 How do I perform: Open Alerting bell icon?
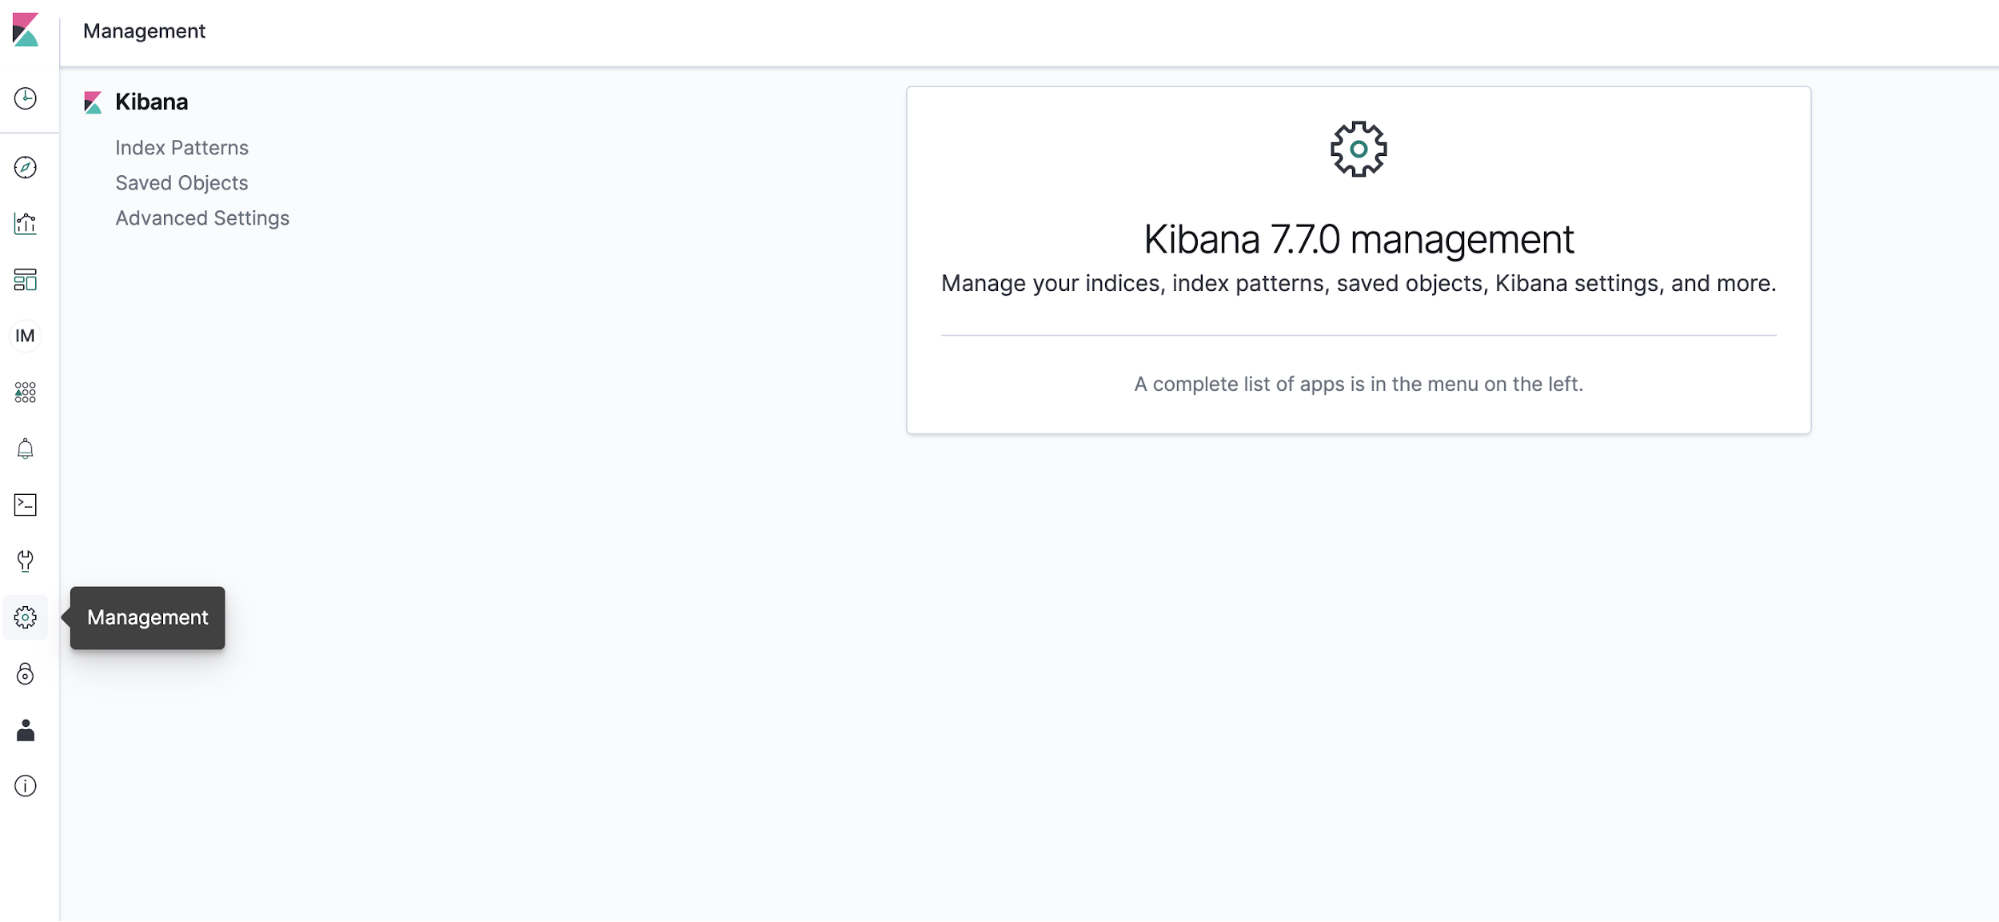click(25, 449)
